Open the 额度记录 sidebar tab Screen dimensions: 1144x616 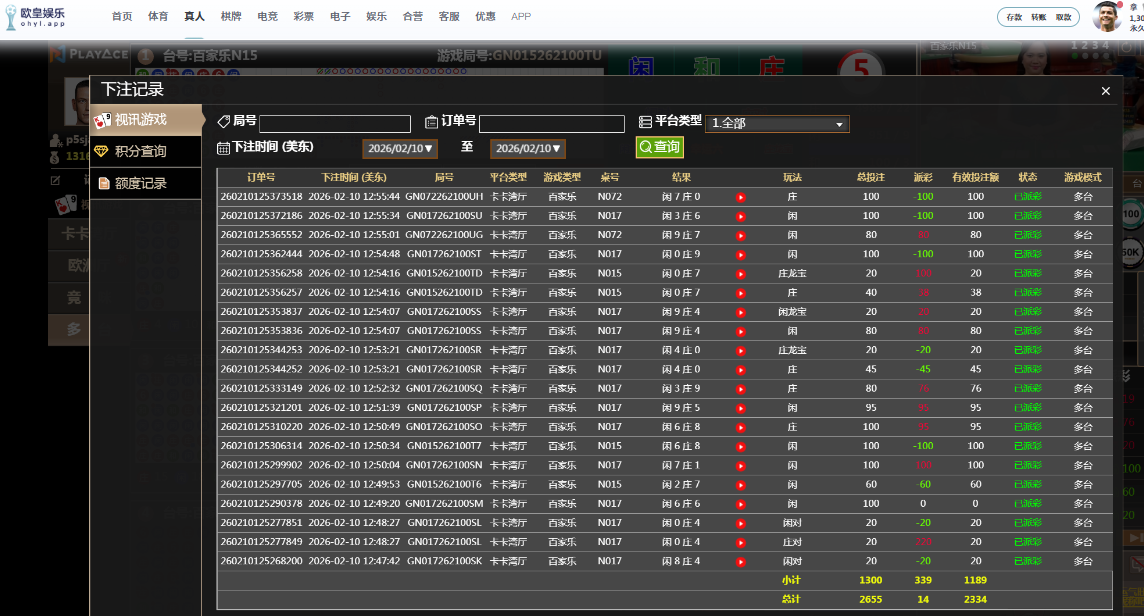[145, 184]
